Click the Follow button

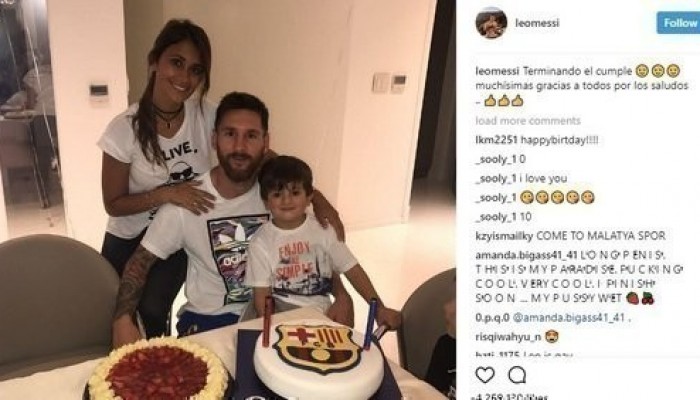(x=678, y=23)
